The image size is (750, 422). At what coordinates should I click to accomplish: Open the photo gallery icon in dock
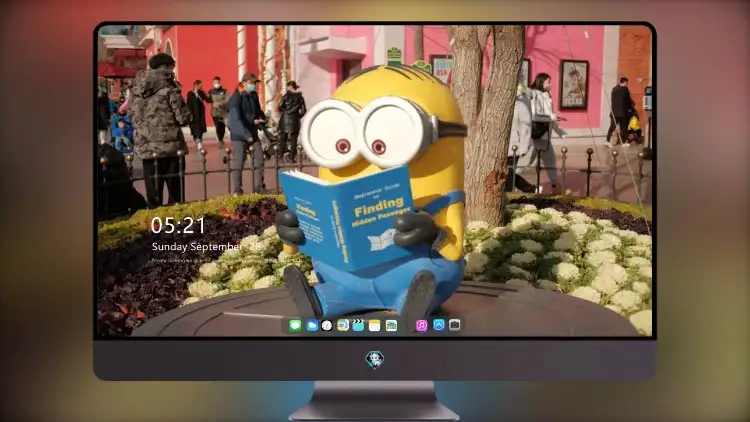(x=391, y=325)
